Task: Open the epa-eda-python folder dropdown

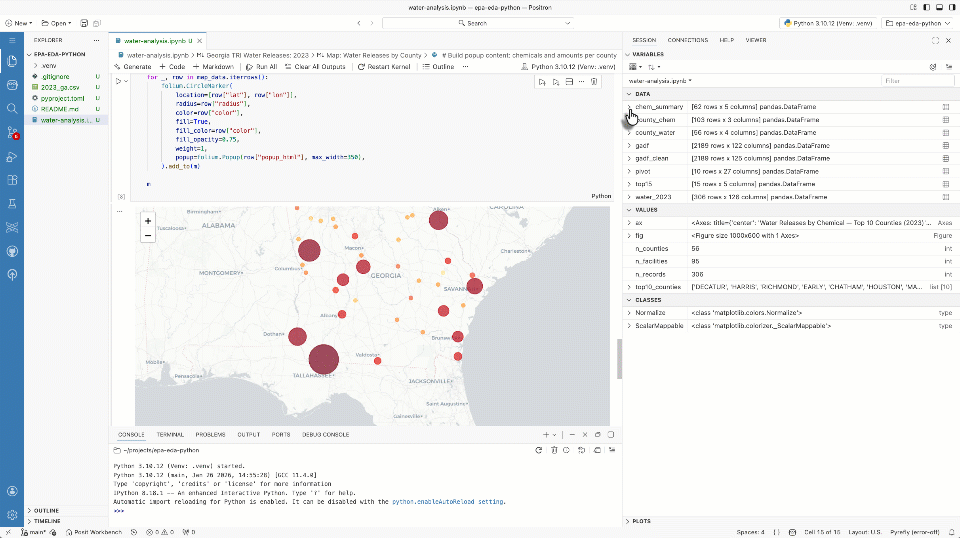Action: tap(917, 22)
